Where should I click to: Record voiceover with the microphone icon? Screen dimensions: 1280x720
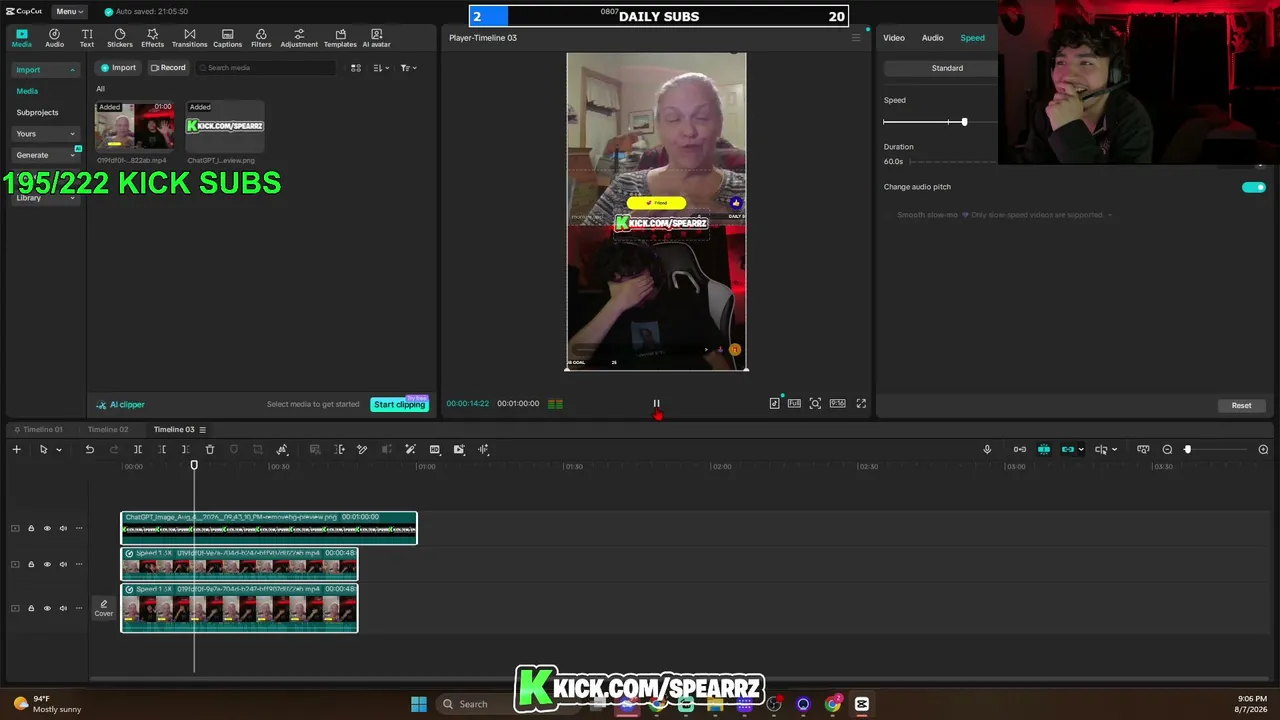click(987, 450)
